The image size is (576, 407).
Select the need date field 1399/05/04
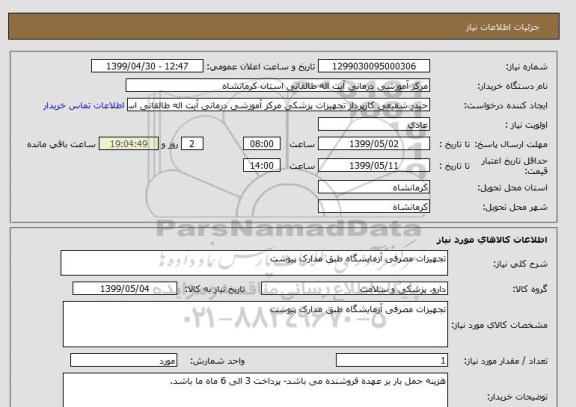point(125,289)
